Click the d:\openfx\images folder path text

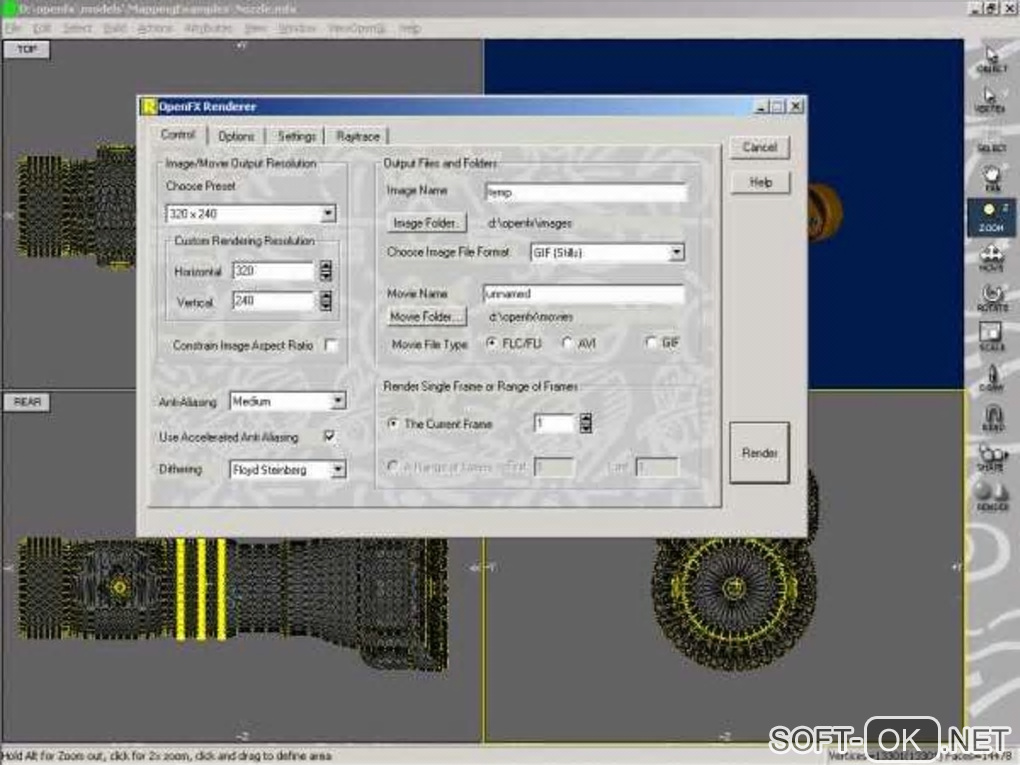(x=530, y=223)
